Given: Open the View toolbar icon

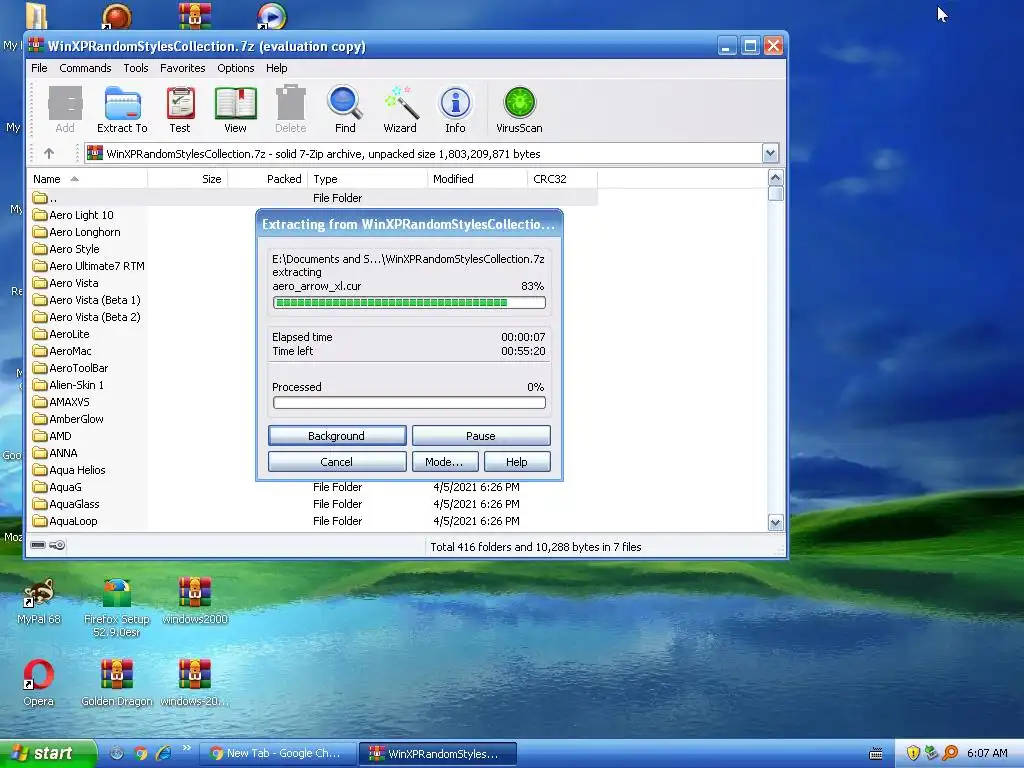Looking at the screenshot, I should (x=235, y=110).
